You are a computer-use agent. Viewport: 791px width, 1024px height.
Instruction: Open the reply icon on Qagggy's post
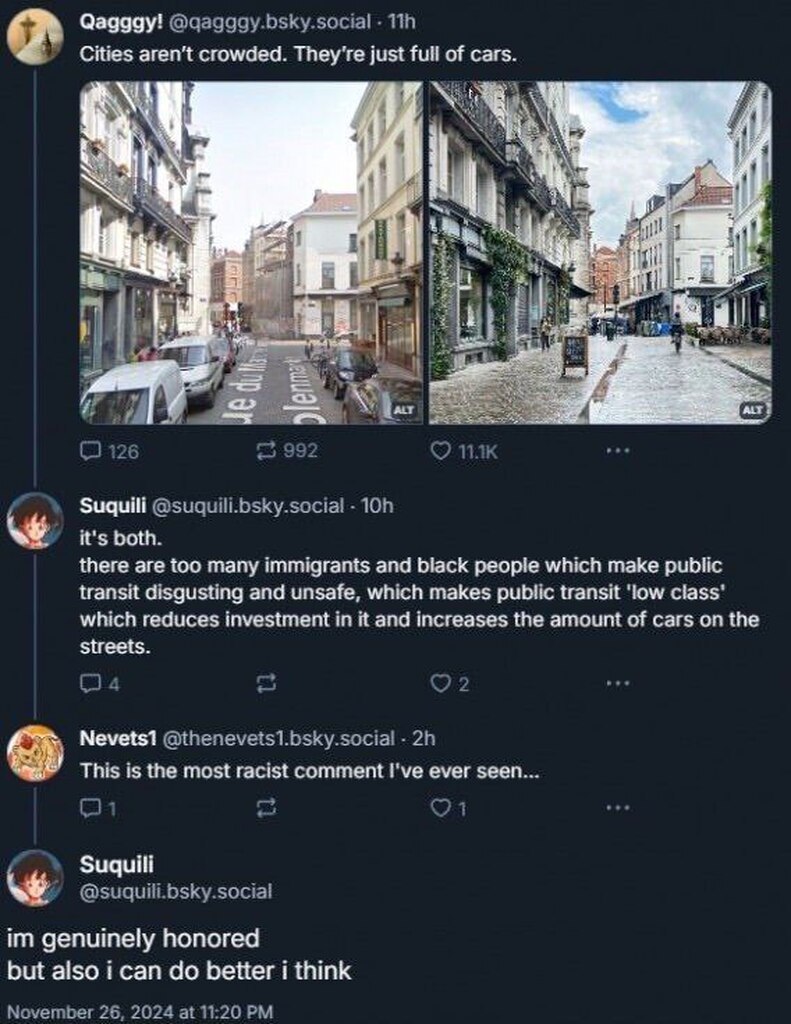[90, 451]
